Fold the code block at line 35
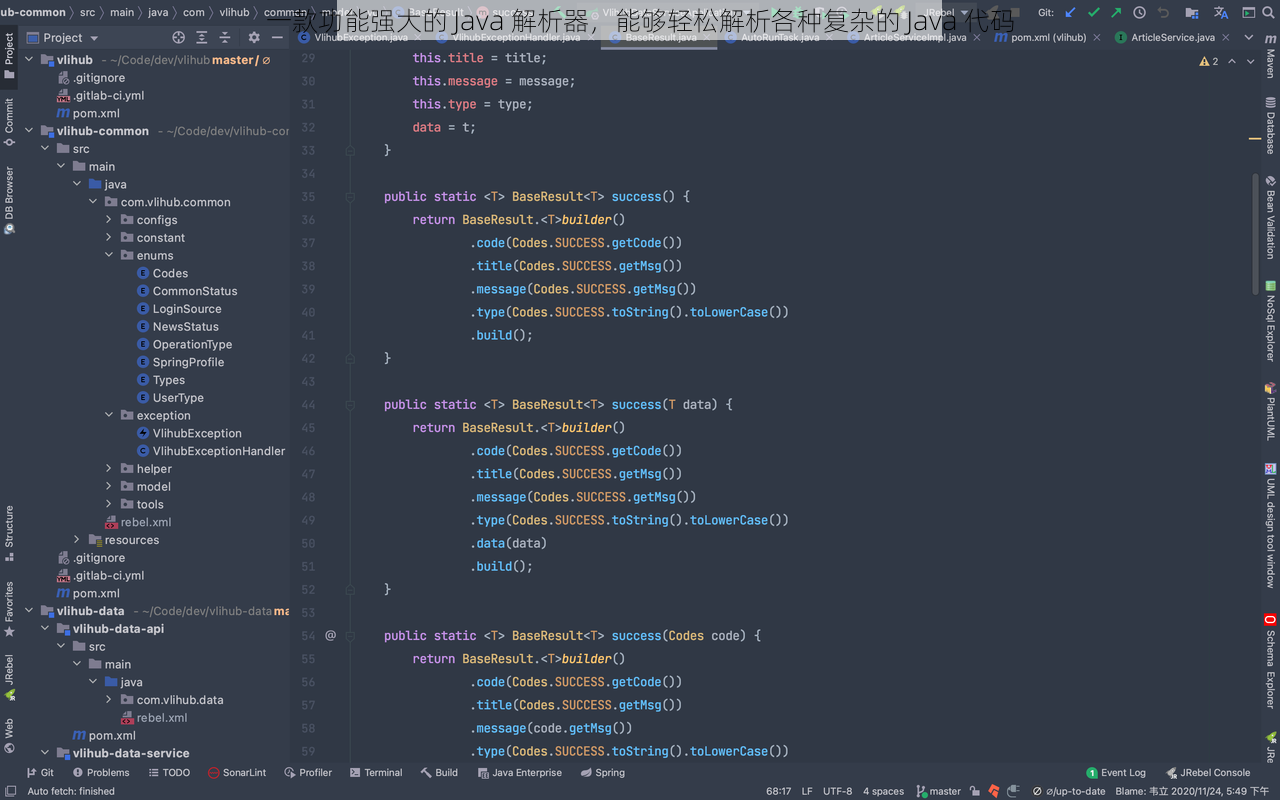Screen dimensions: 1280x800 point(350,197)
